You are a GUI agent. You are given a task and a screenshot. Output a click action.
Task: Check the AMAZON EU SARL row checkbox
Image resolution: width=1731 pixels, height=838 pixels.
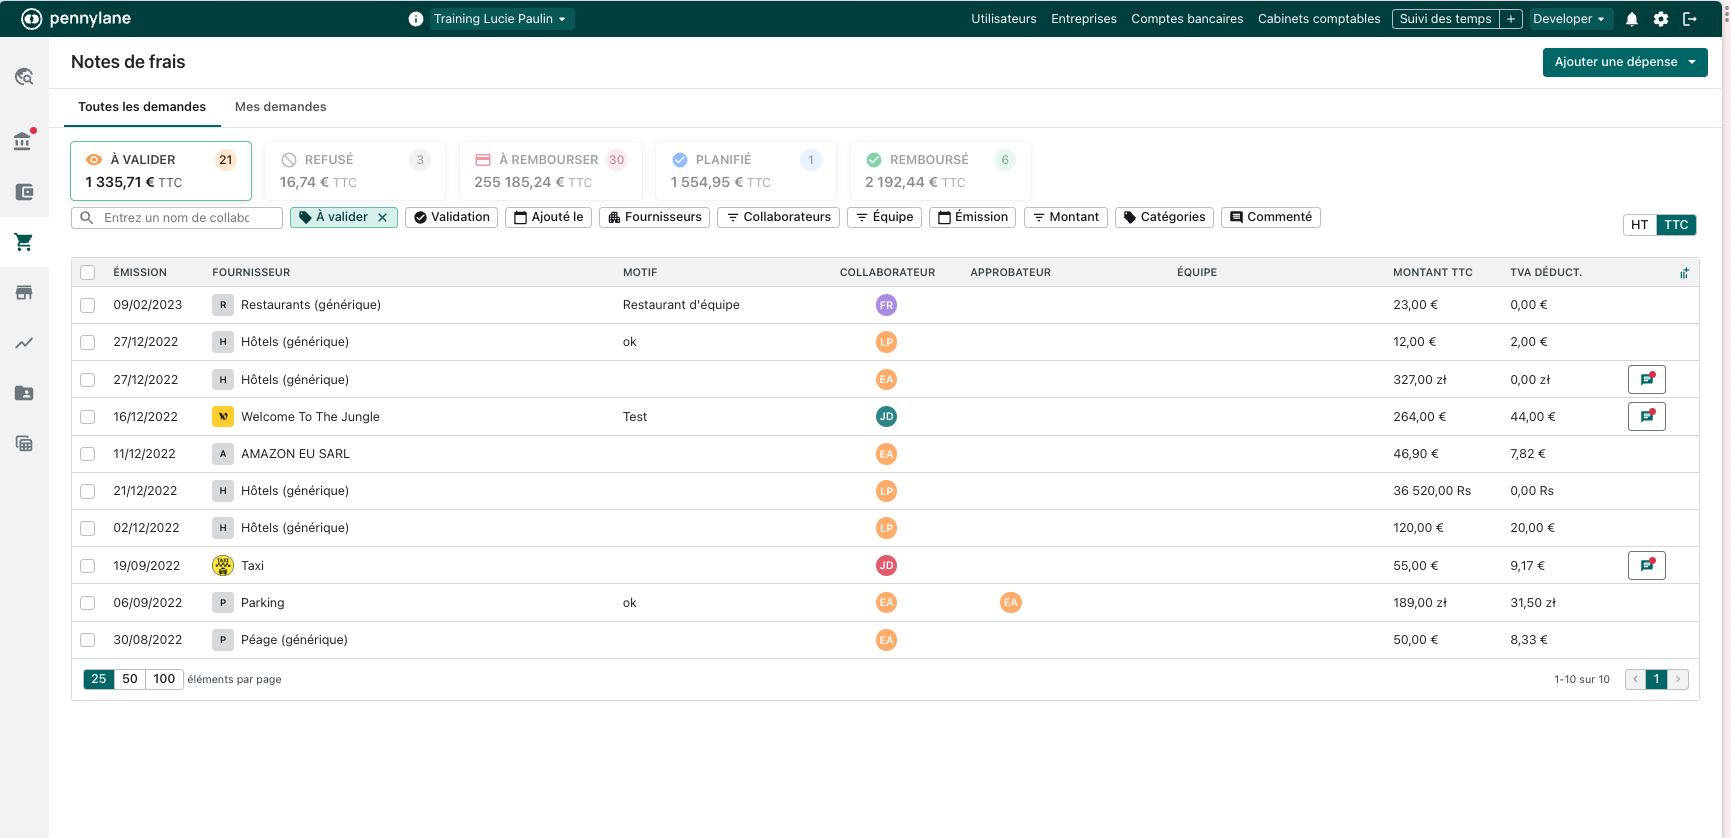[88, 454]
